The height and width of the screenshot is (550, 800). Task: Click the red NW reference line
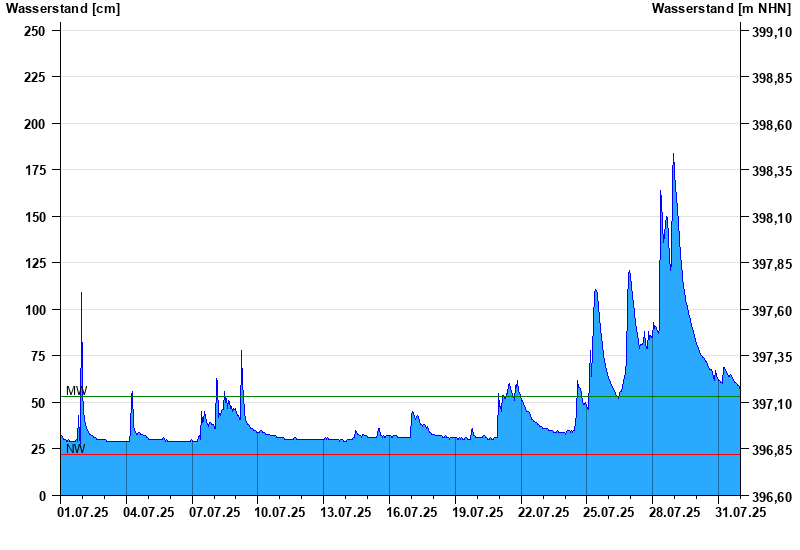pyautogui.click(x=401, y=455)
